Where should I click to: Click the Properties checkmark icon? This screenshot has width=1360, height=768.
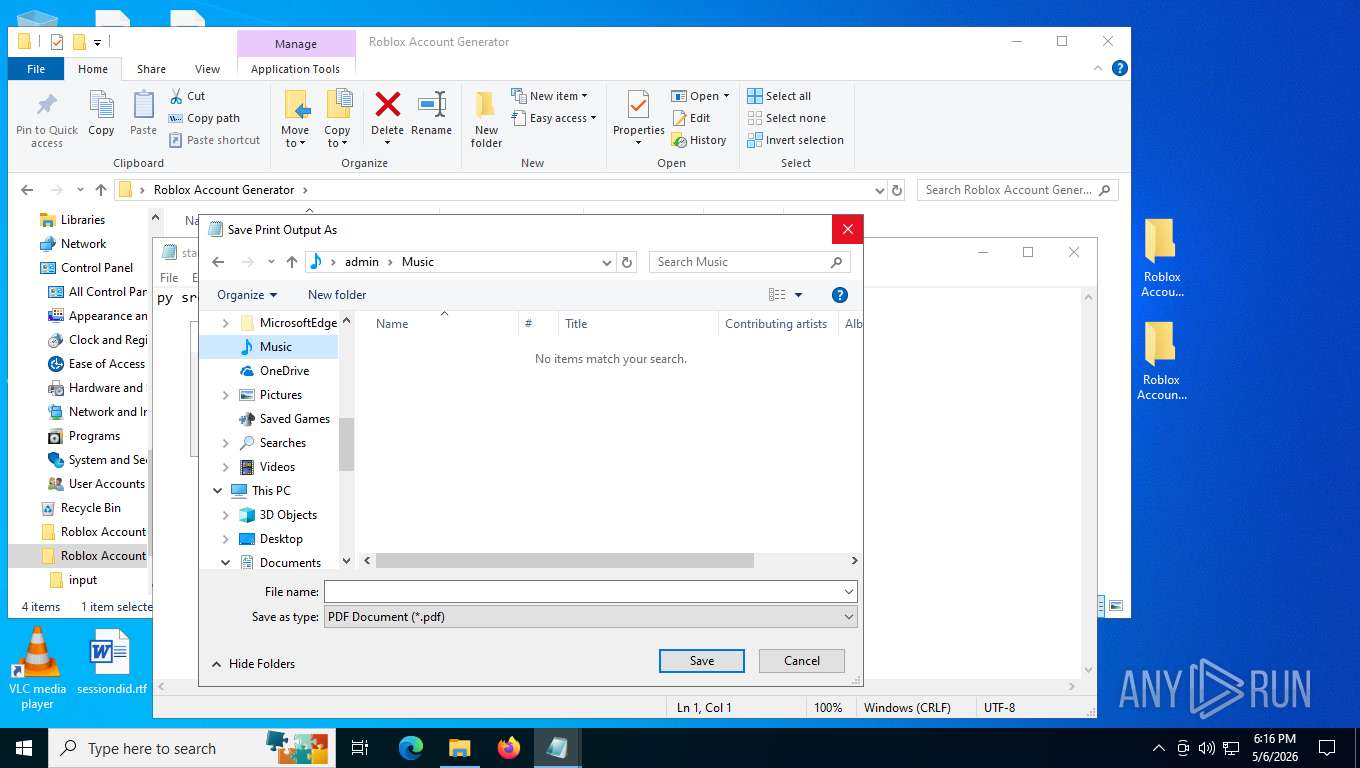(x=638, y=104)
